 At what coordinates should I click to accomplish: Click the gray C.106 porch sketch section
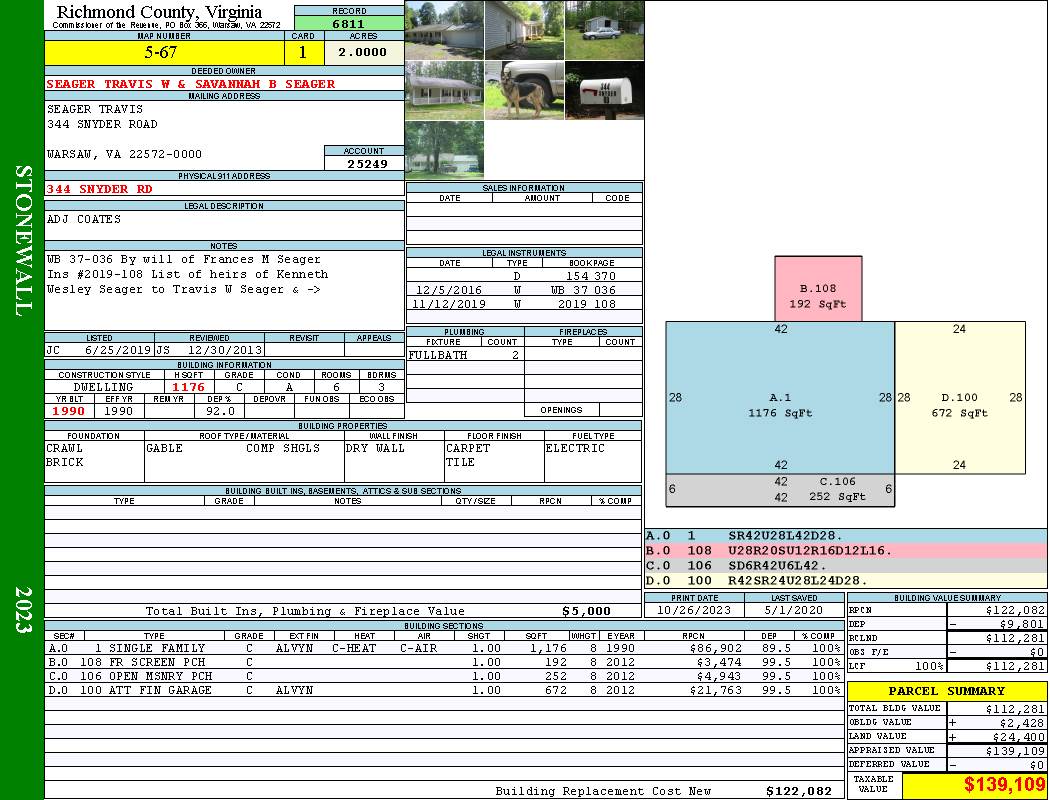(x=780, y=489)
